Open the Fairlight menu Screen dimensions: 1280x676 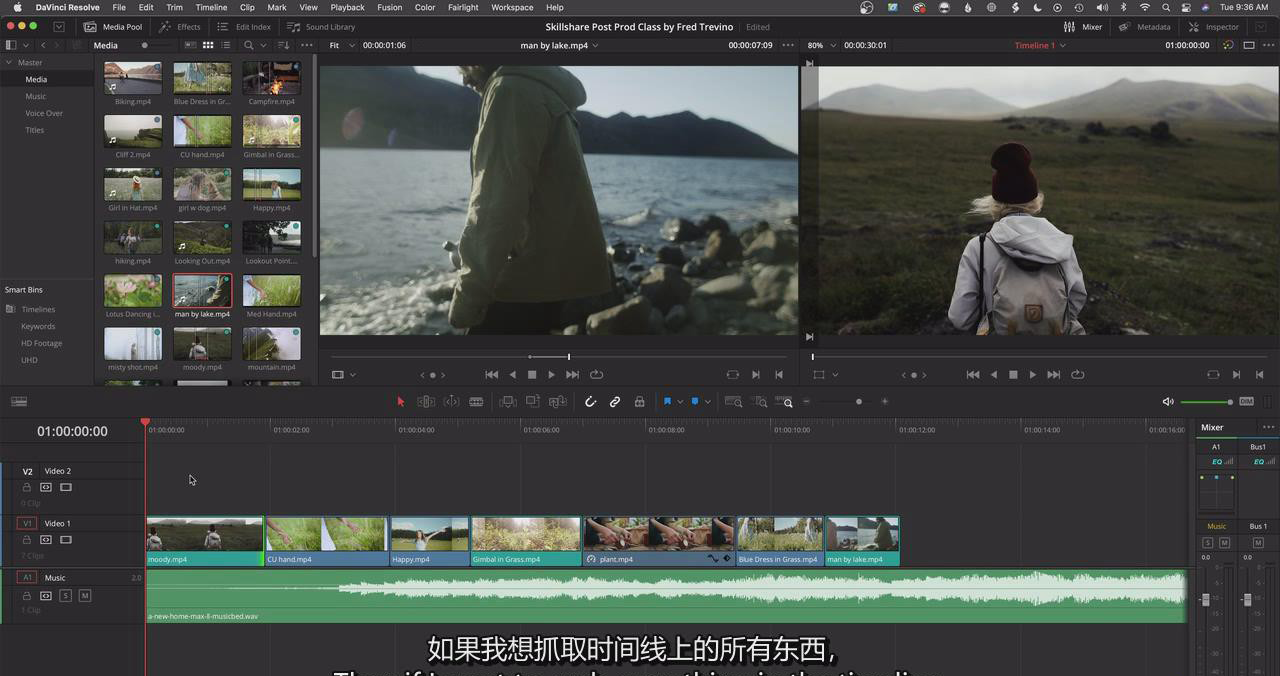coord(463,7)
